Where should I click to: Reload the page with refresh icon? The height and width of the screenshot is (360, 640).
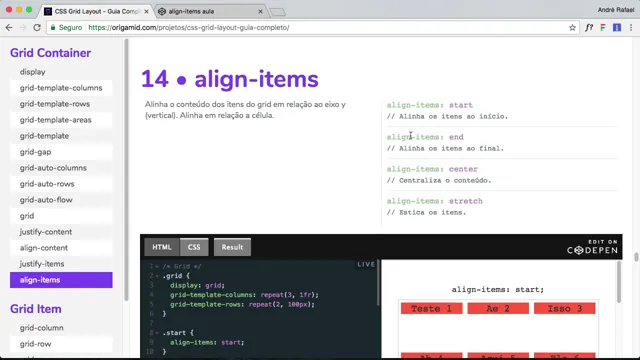click(x=37, y=27)
